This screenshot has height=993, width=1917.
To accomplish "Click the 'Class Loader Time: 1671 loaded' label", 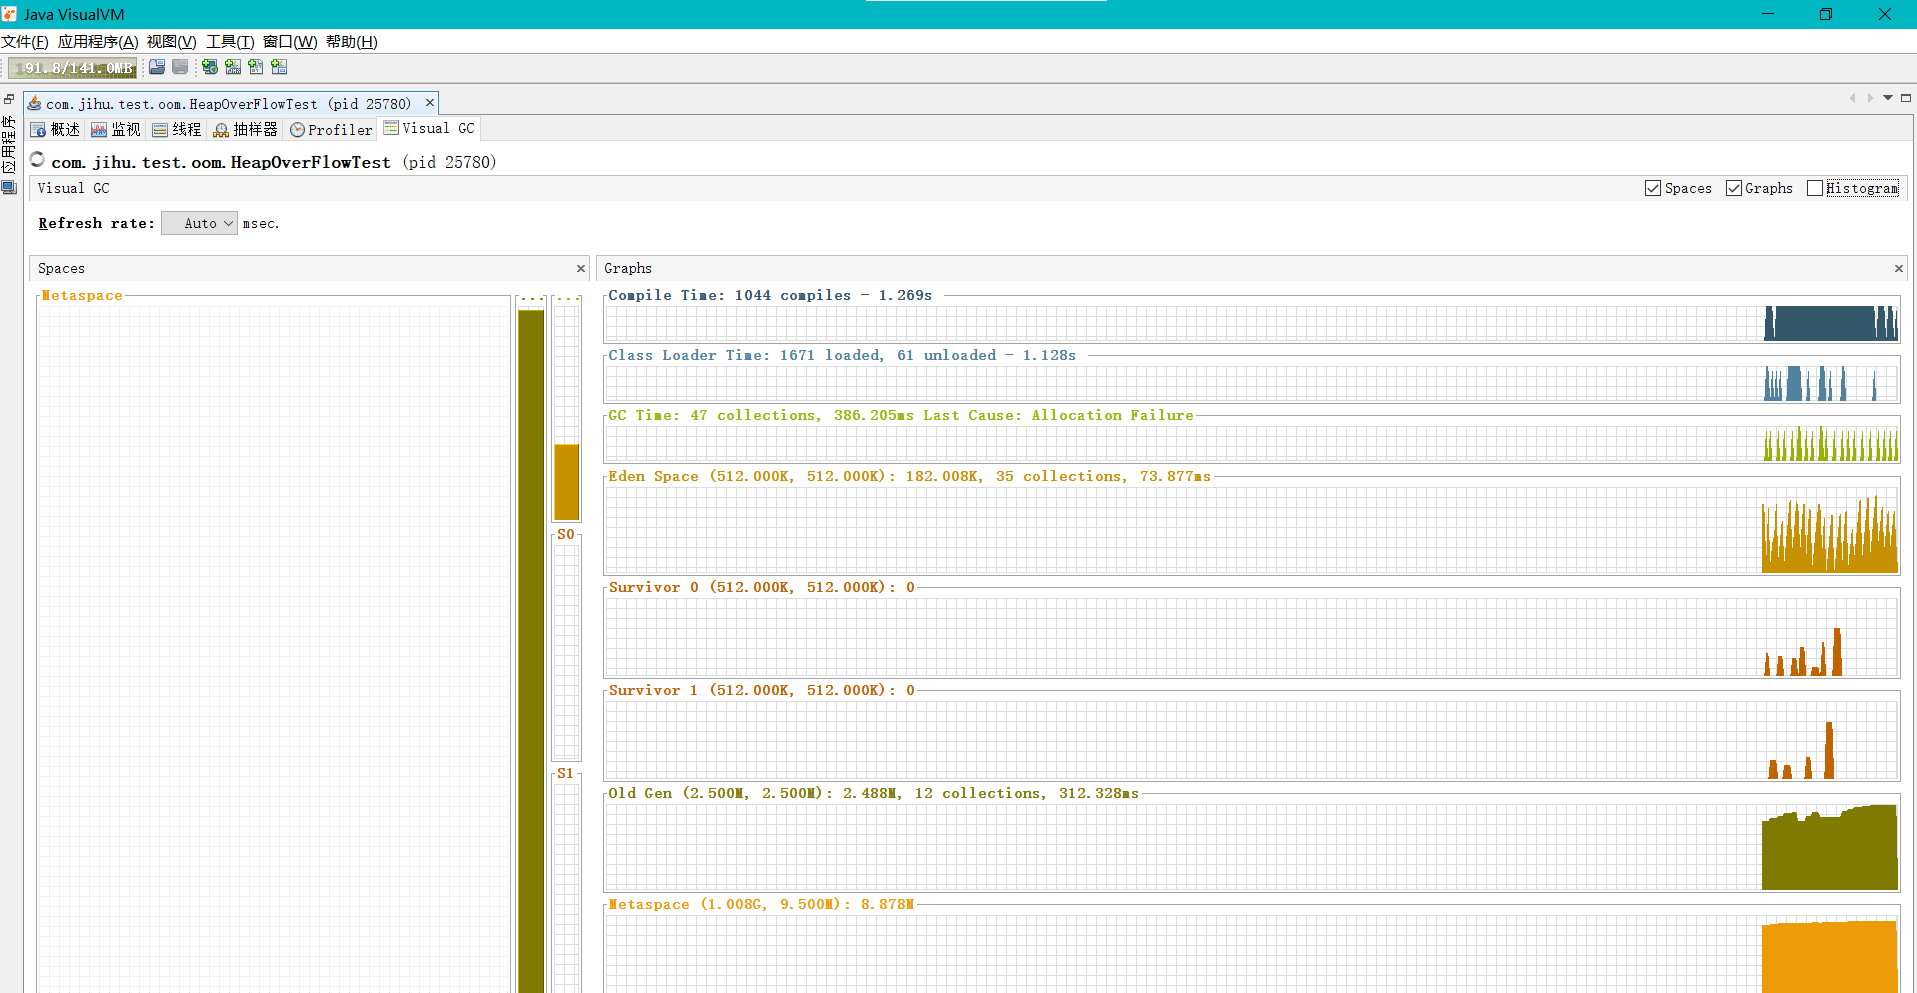I will tap(745, 355).
